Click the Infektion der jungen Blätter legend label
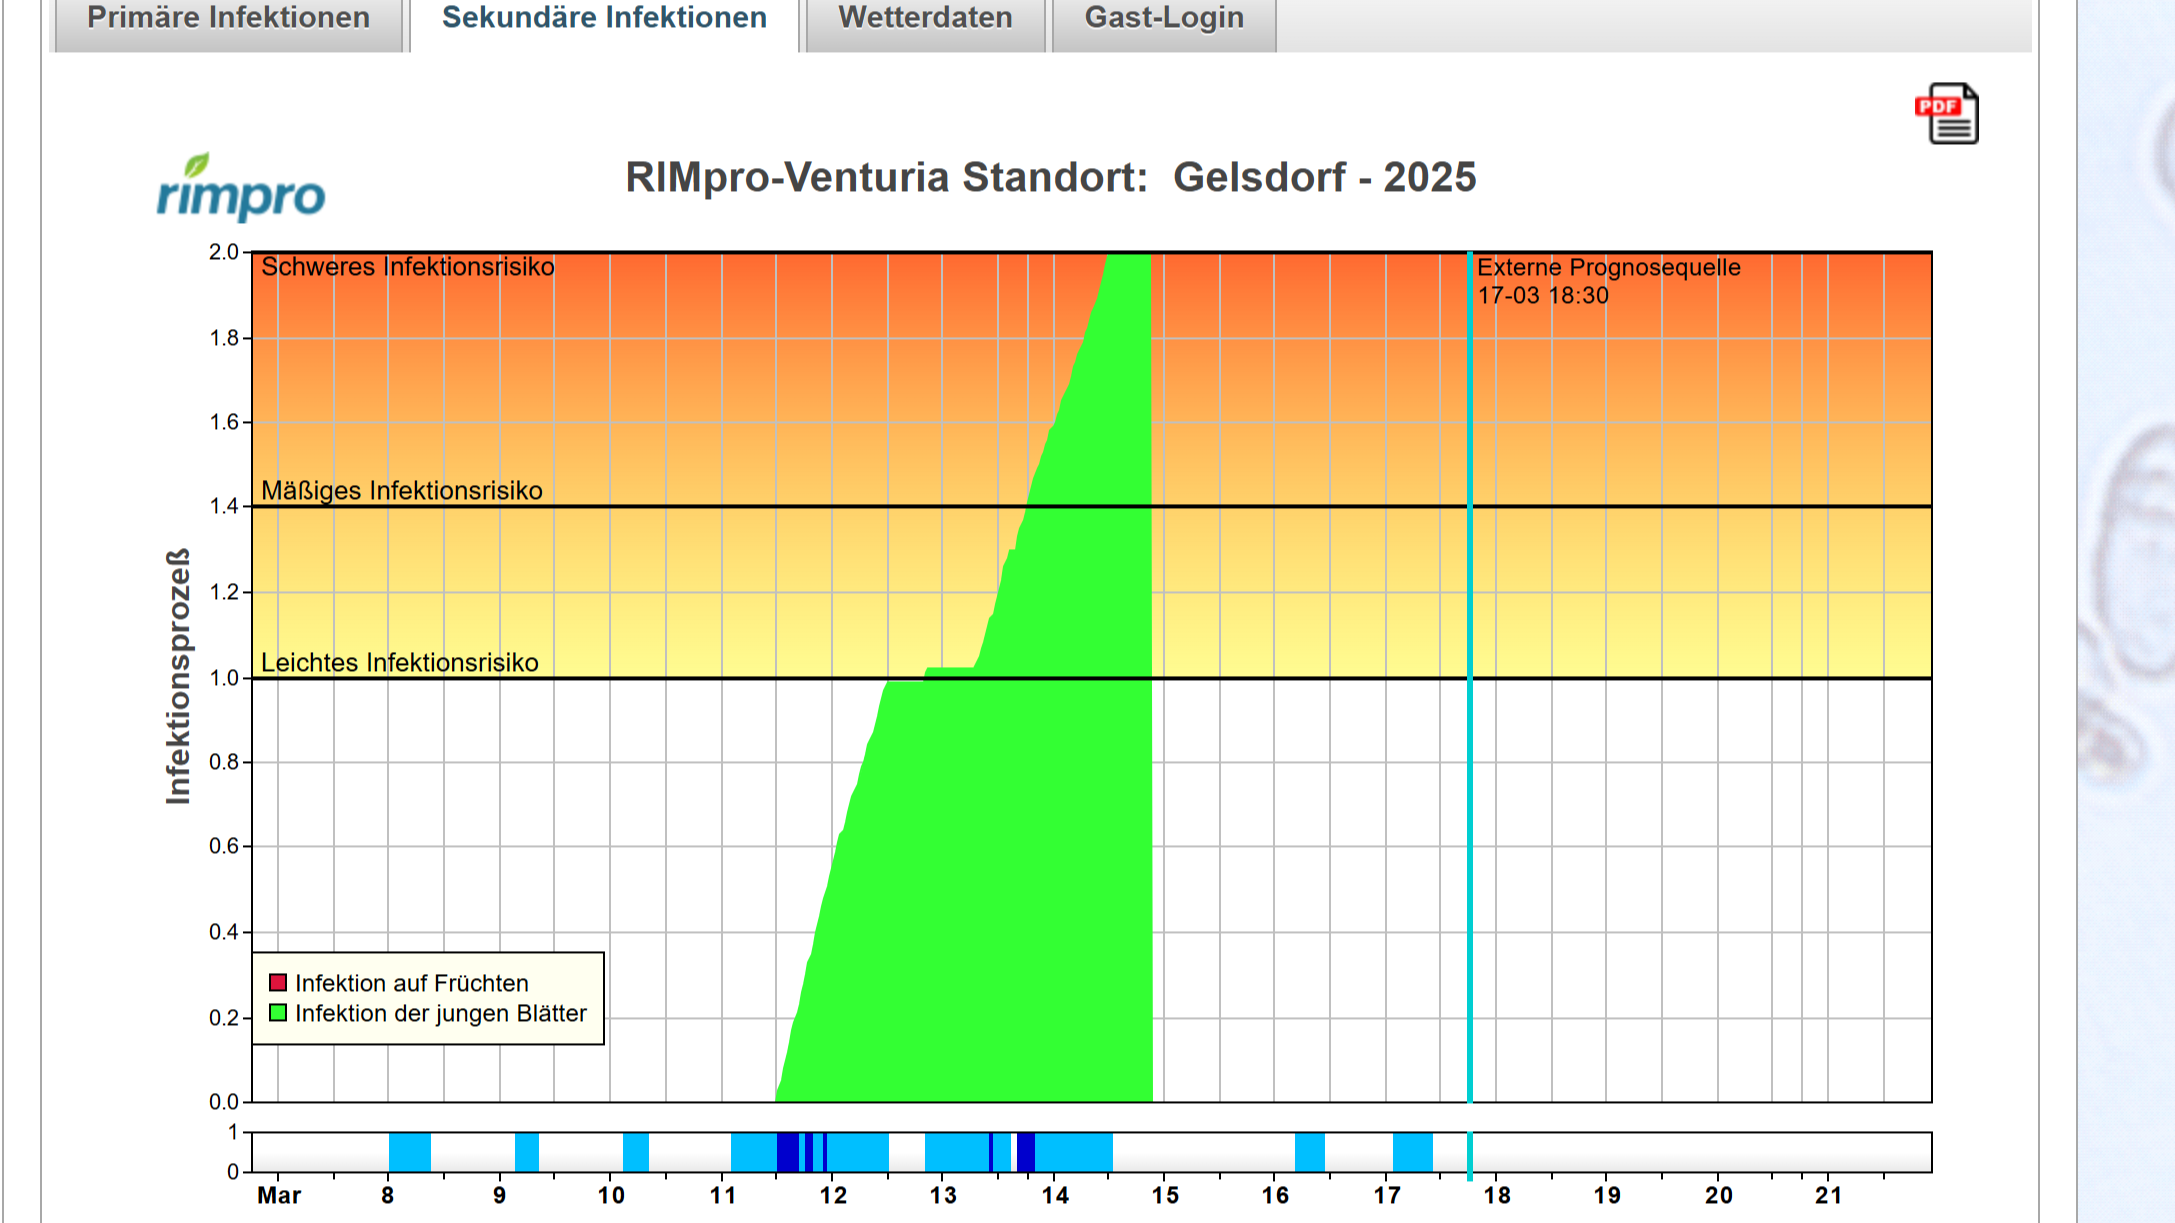Screen dimensions: 2175x1223 point(441,1013)
